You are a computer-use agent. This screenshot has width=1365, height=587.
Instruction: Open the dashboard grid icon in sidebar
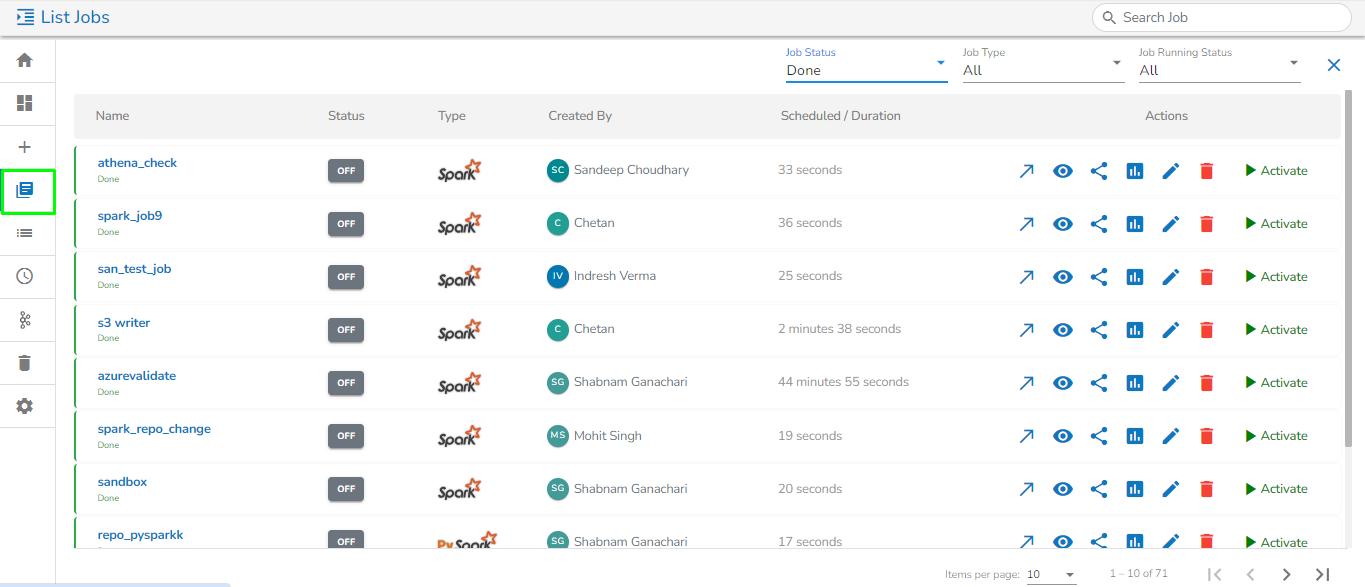pos(25,103)
